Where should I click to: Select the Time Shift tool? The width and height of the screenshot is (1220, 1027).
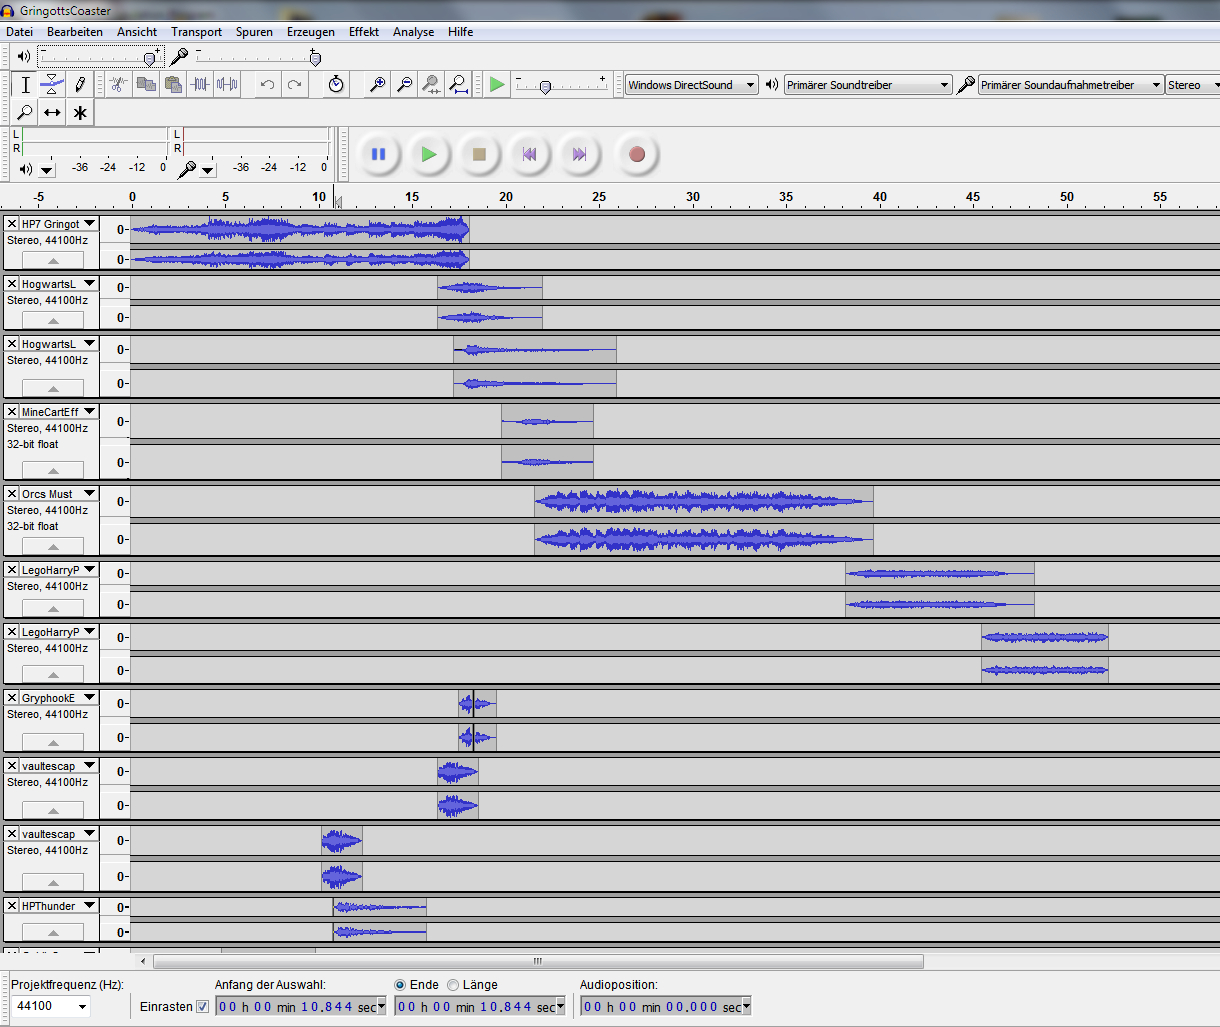pyautogui.click(x=52, y=113)
